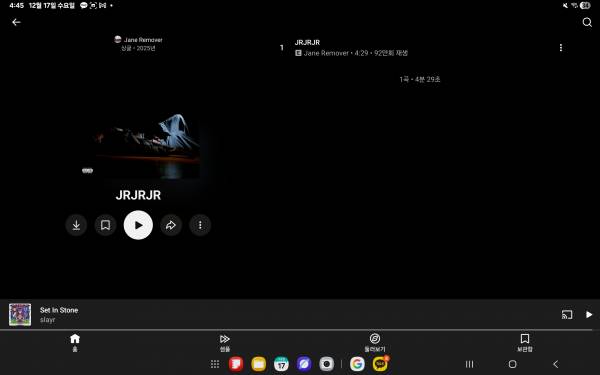Play the JRJRJR single
This screenshot has width=600, height=375.
[138, 225]
